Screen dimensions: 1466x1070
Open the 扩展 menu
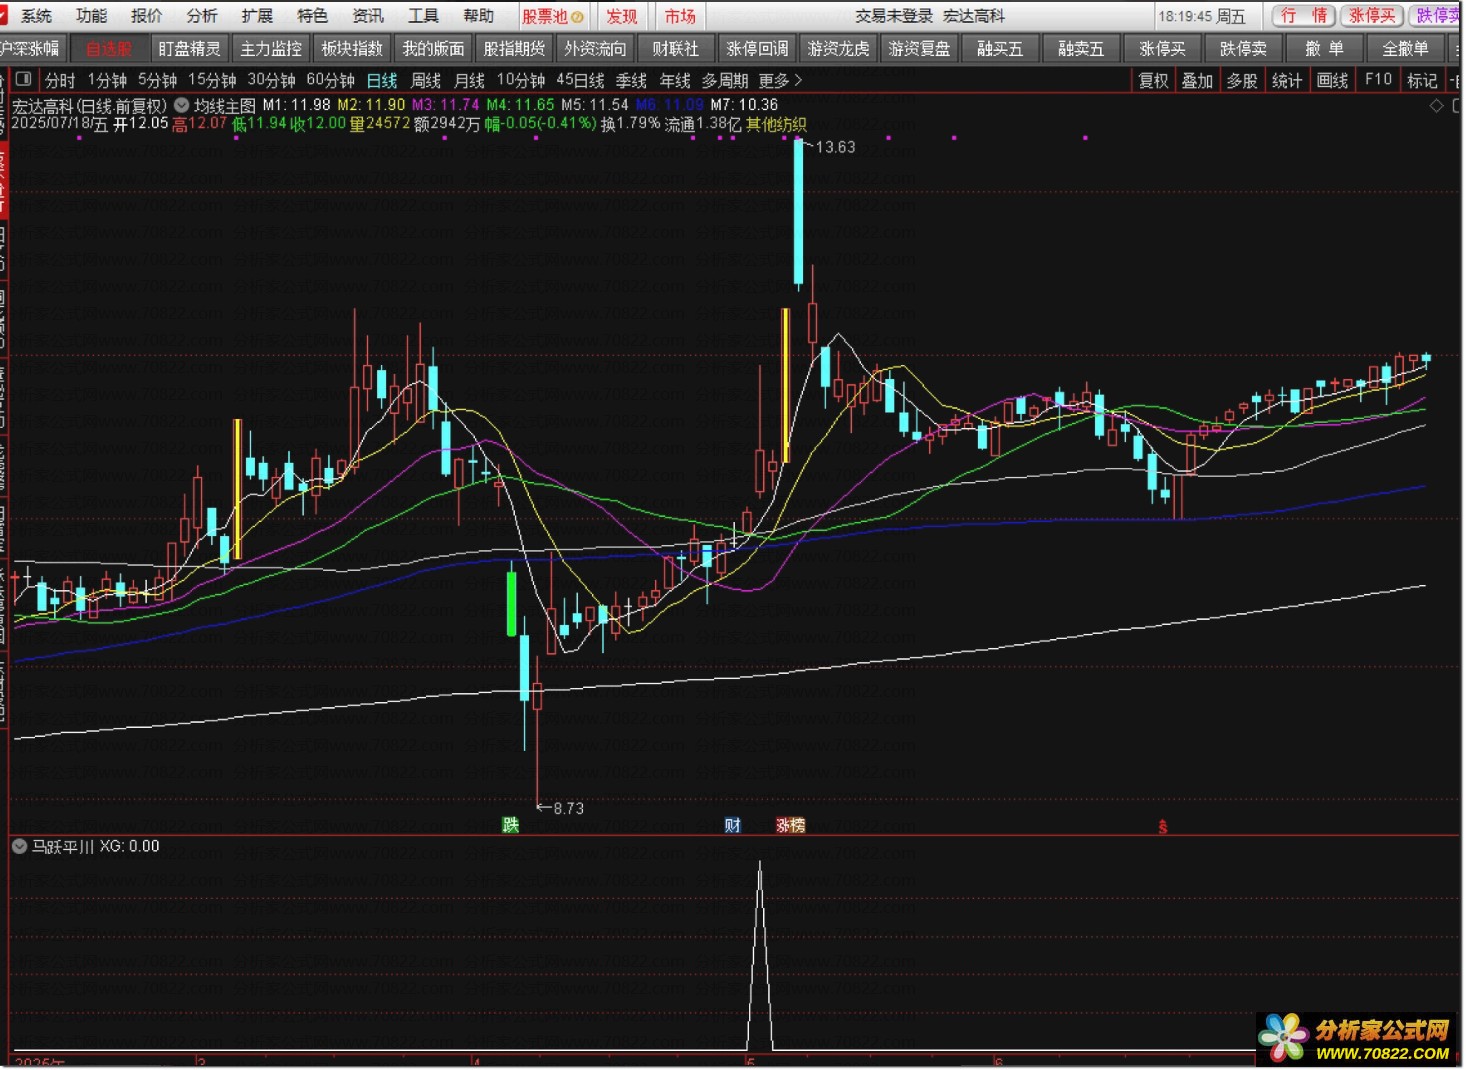pyautogui.click(x=257, y=16)
